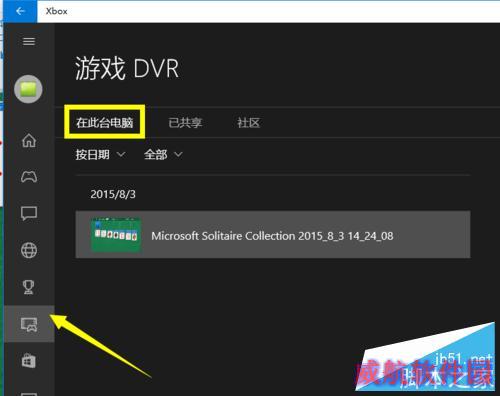The image size is (500, 396).
Task: Select Microsoft Solitaire Collection 2015_8_3 recording title
Action: click(272, 236)
